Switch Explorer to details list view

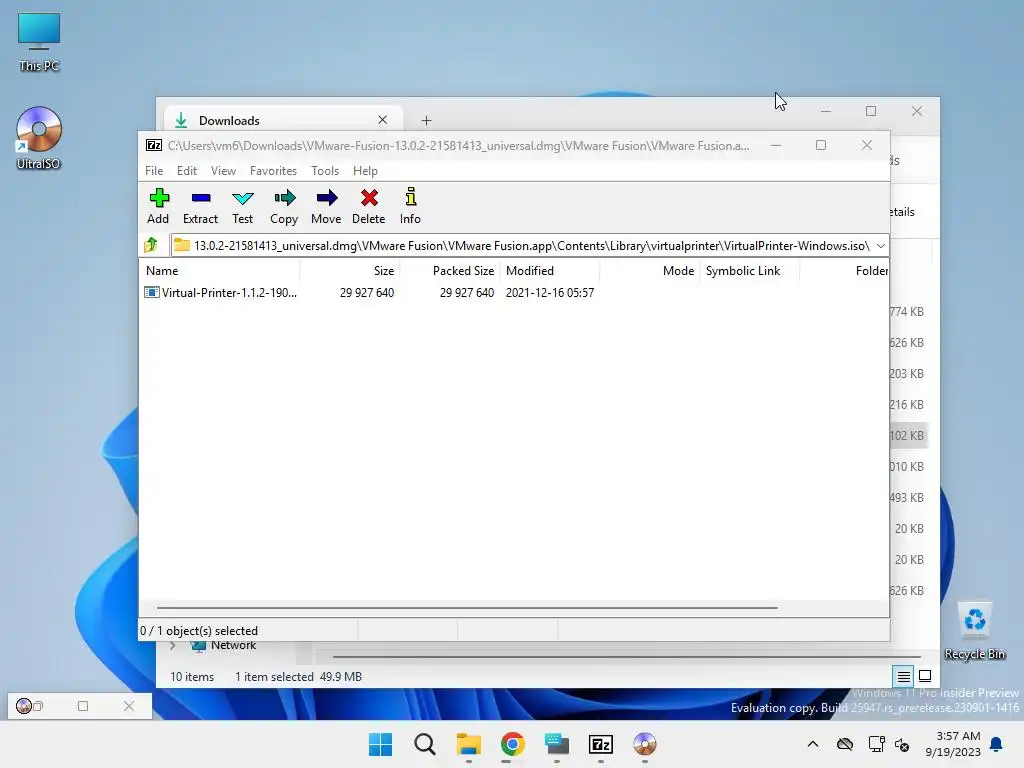pos(903,677)
